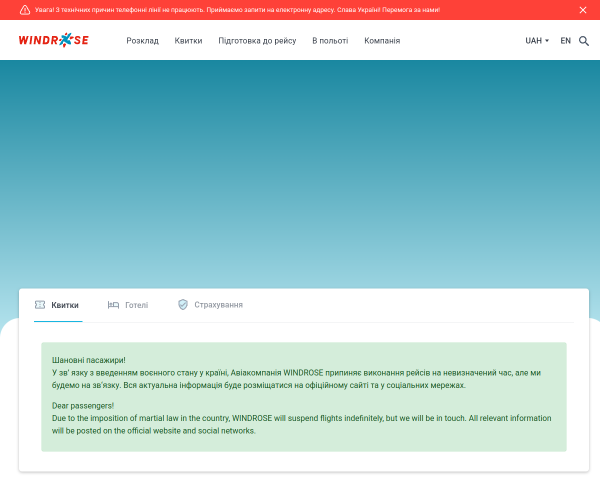Switch to the Страхування tab
600x480 pixels.
pos(210,305)
